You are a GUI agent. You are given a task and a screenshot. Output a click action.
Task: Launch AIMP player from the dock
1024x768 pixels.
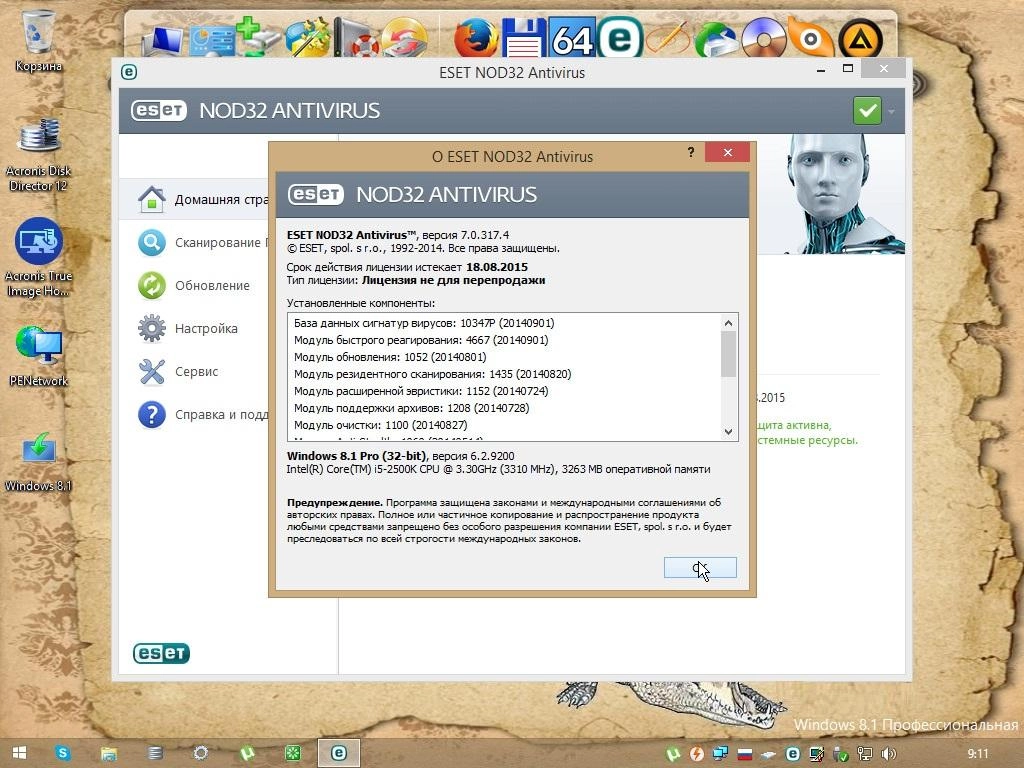[860, 39]
